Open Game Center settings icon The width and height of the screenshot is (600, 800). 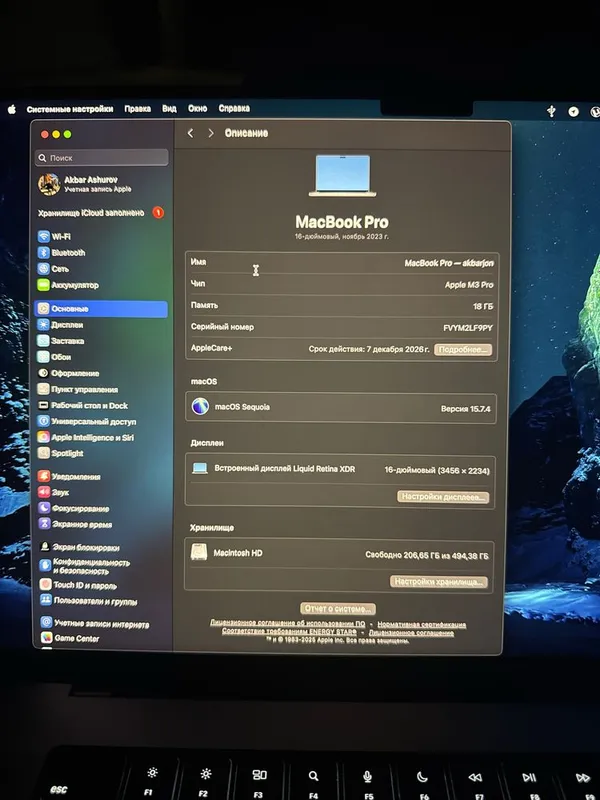tap(46, 638)
